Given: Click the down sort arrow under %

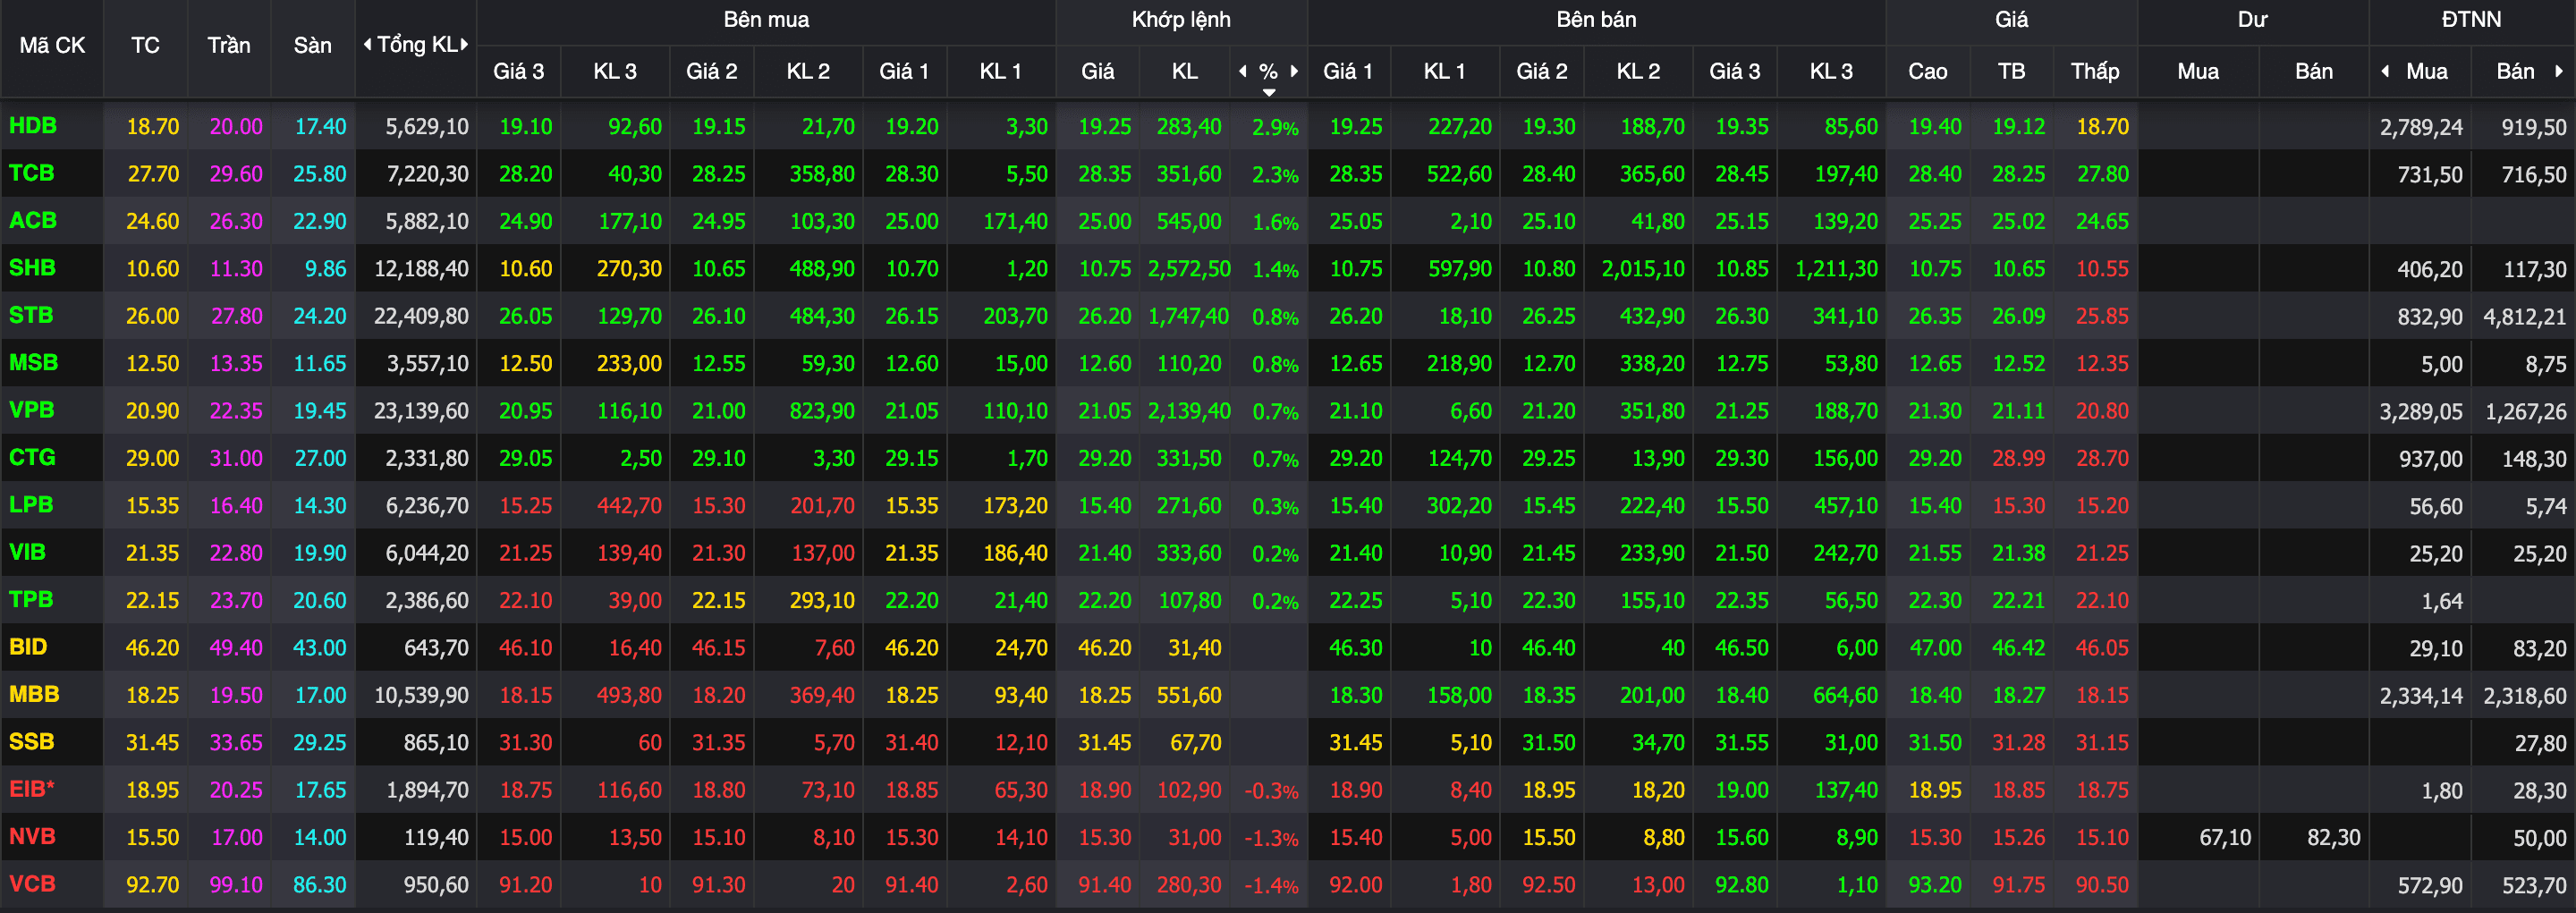Looking at the screenshot, I should 1269,92.
